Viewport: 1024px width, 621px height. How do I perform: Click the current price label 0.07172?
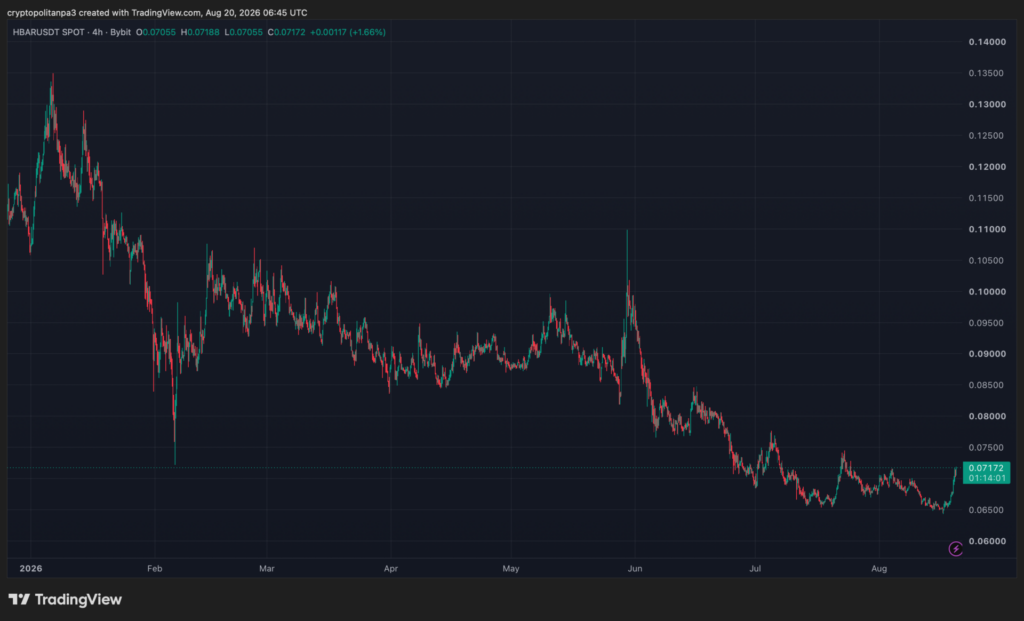click(986, 468)
